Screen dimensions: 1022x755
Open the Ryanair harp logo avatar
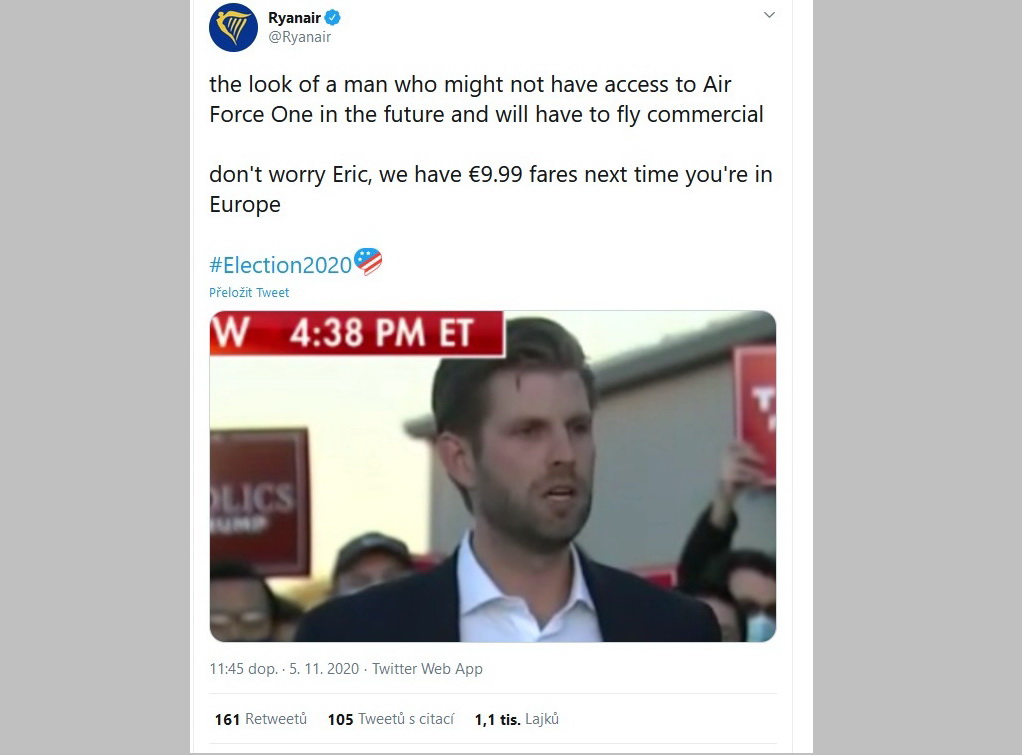tap(233, 27)
